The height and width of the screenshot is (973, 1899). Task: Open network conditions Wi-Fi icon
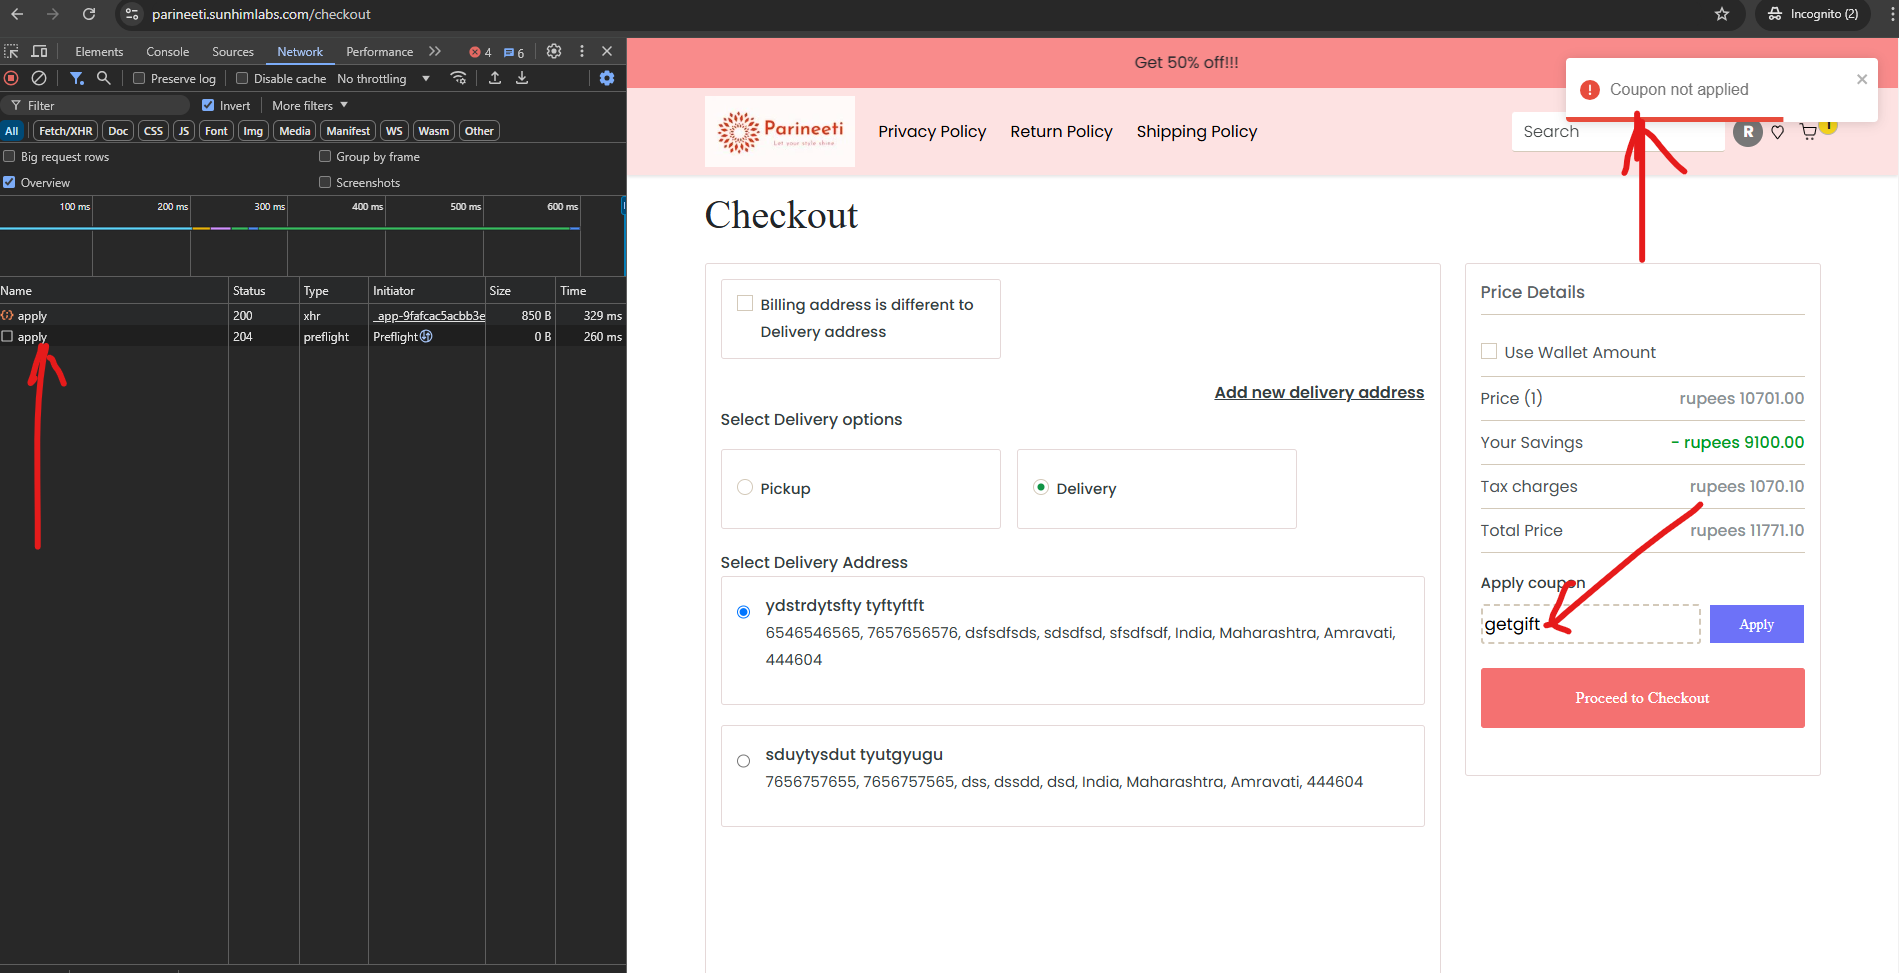coord(458,78)
